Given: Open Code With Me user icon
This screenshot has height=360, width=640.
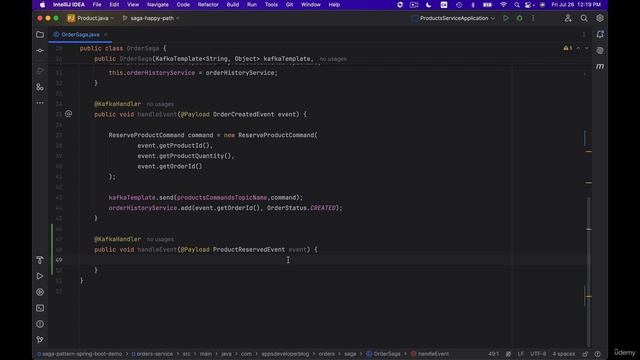Looking at the screenshot, I should pos(568,18).
